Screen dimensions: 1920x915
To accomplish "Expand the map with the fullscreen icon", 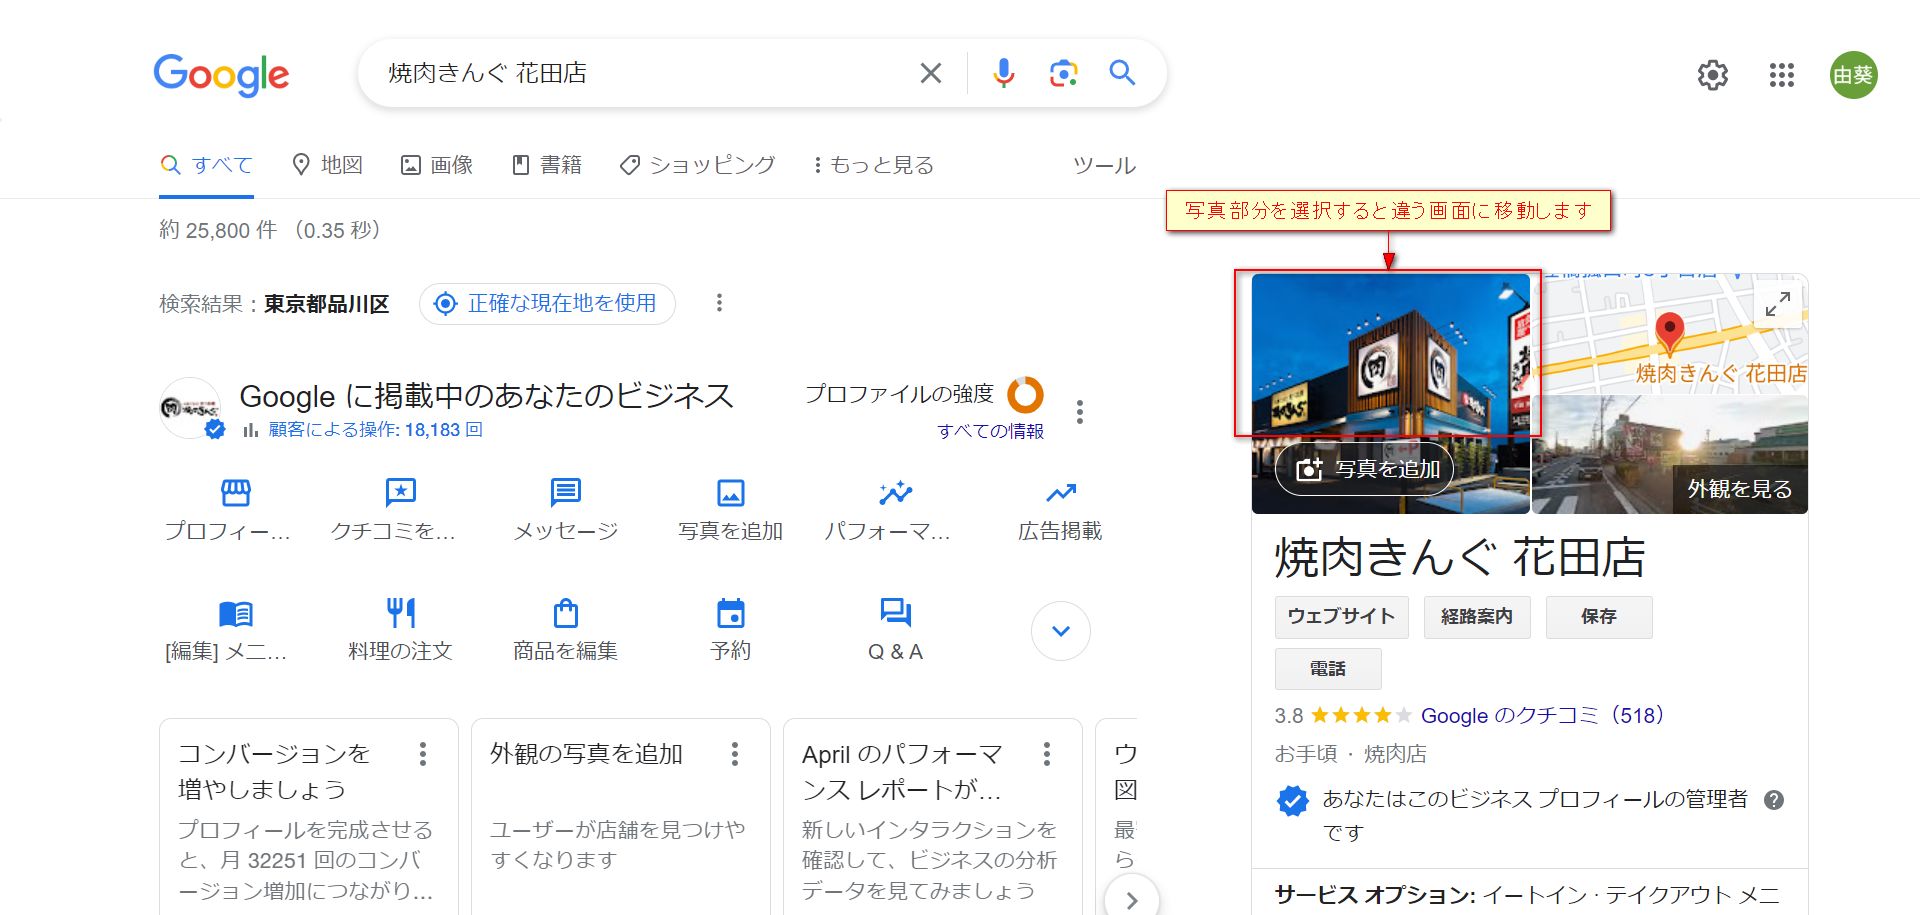I will 1777,303.
